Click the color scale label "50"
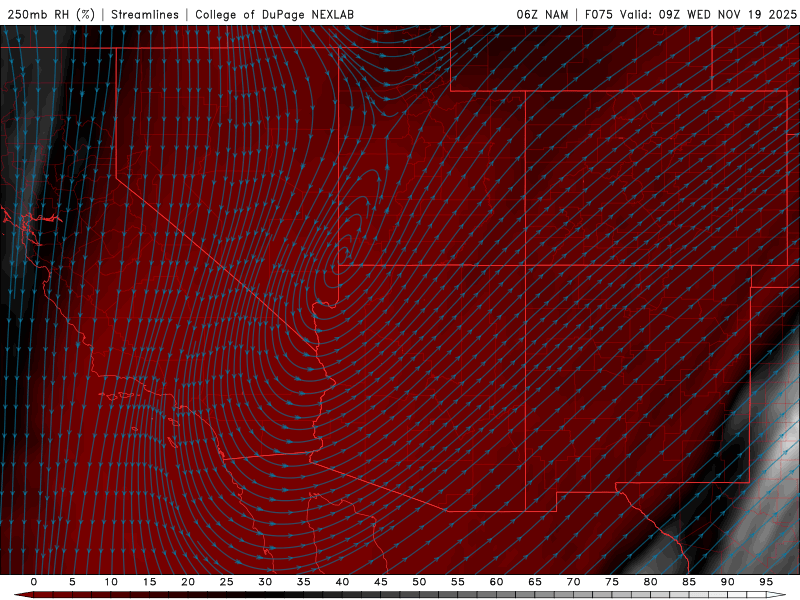Screen dimensions: 800x600 [419, 582]
